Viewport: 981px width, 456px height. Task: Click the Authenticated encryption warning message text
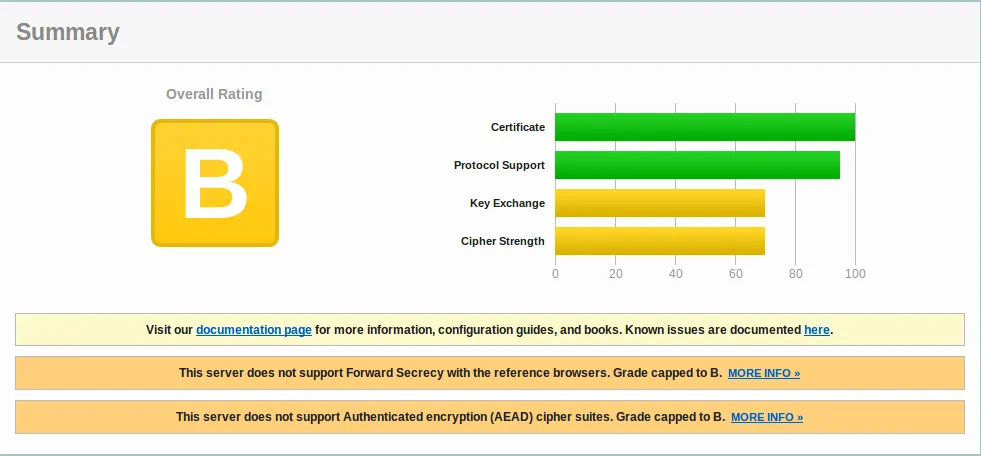pyautogui.click(x=450, y=417)
